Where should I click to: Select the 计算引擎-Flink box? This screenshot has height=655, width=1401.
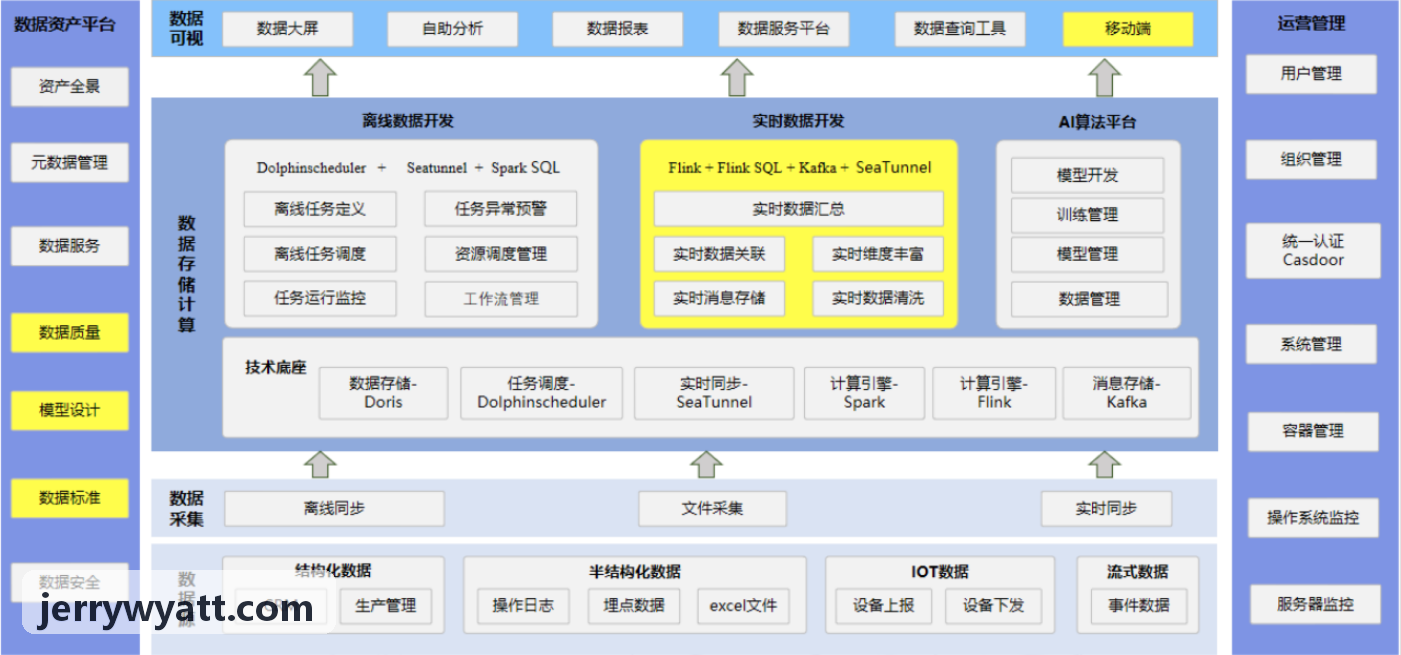coord(994,393)
